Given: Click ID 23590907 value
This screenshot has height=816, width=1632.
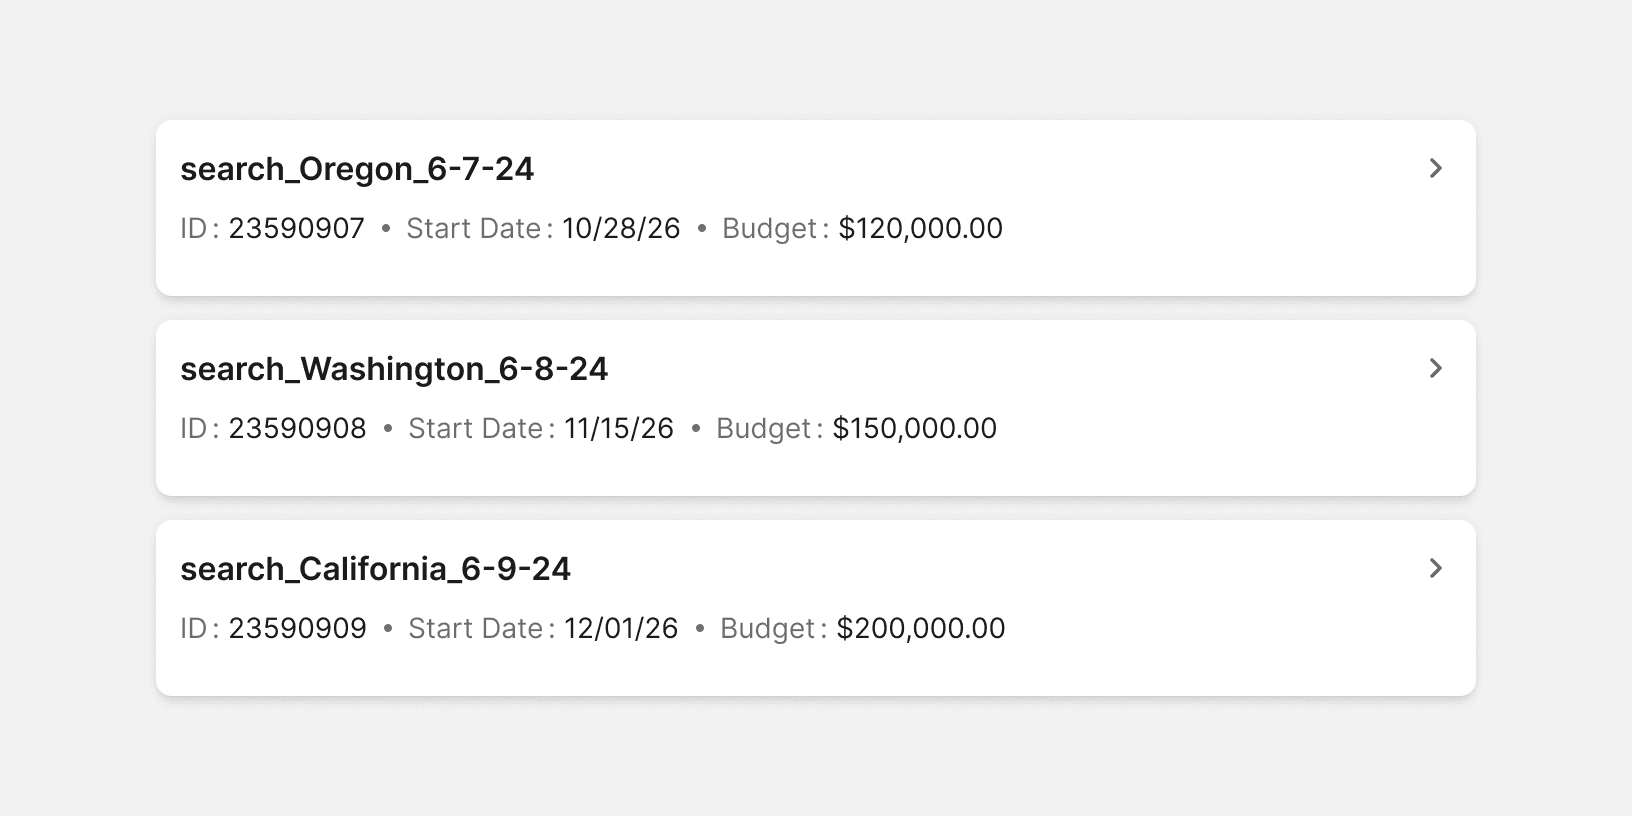Looking at the screenshot, I should point(297,228).
